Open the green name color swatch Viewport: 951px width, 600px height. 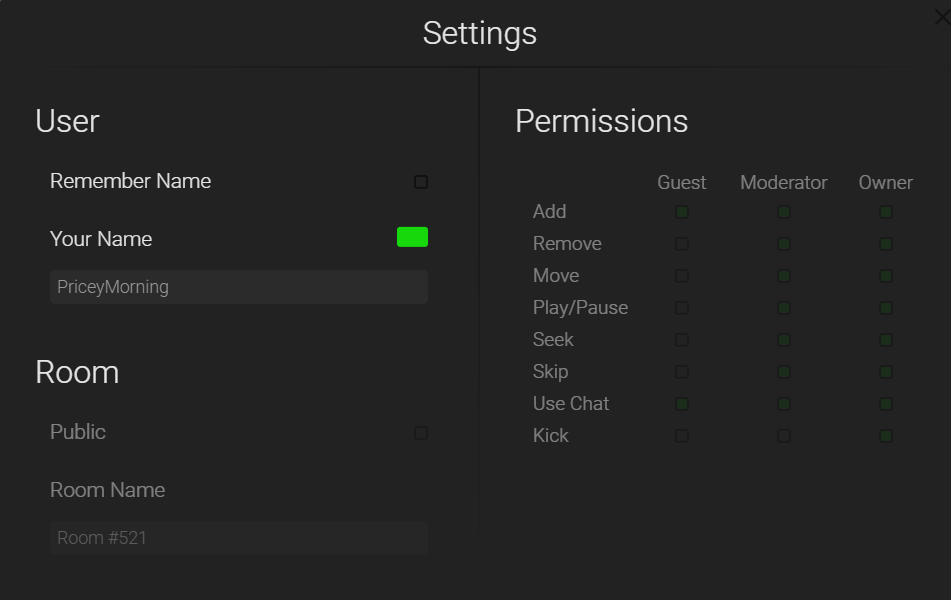[412, 237]
